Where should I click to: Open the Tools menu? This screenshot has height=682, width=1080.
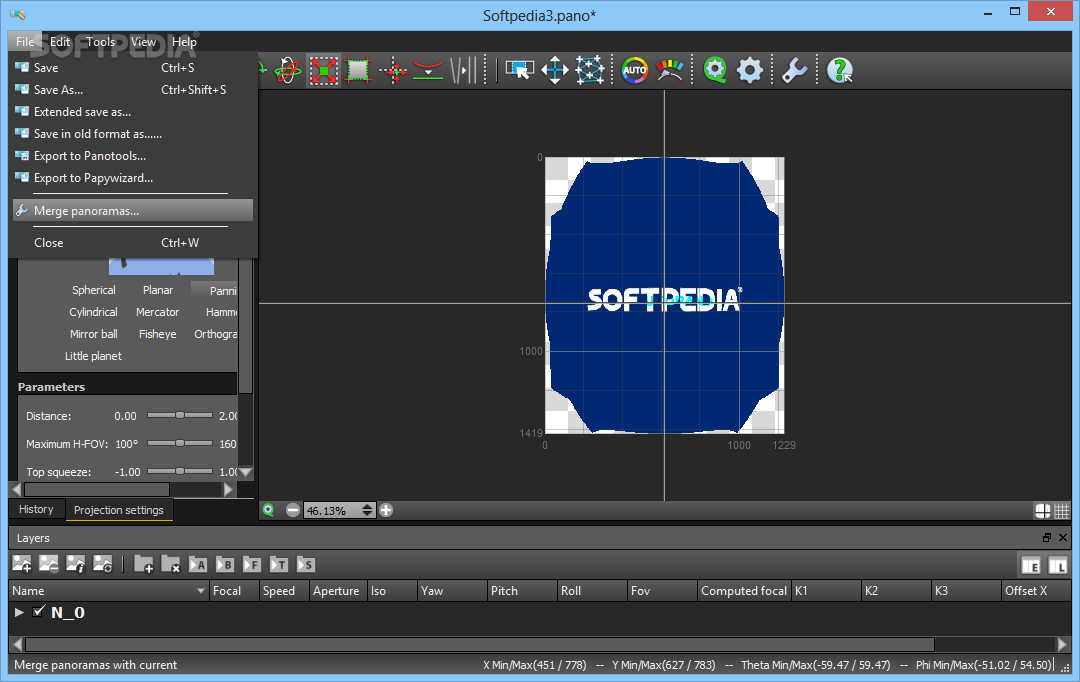pyautogui.click(x=101, y=42)
